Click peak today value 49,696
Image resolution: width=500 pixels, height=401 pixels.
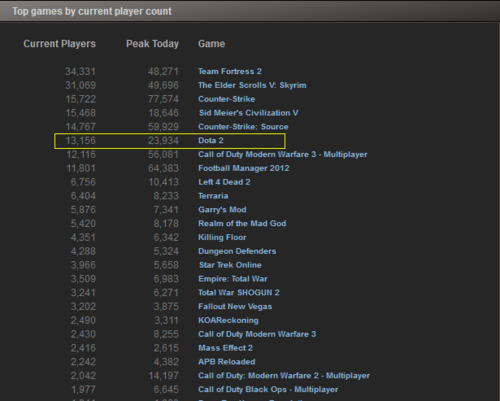(x=163, y=85)
